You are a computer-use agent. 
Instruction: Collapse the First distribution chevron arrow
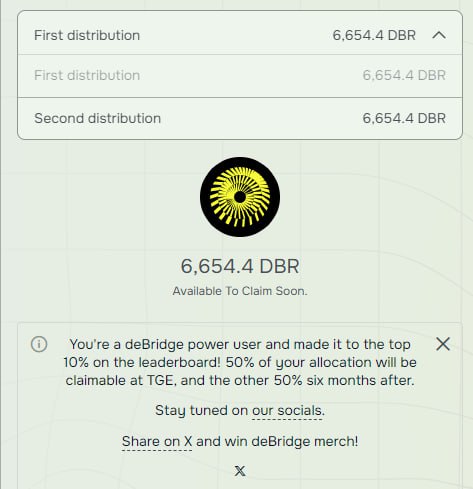tap(439, 35)
